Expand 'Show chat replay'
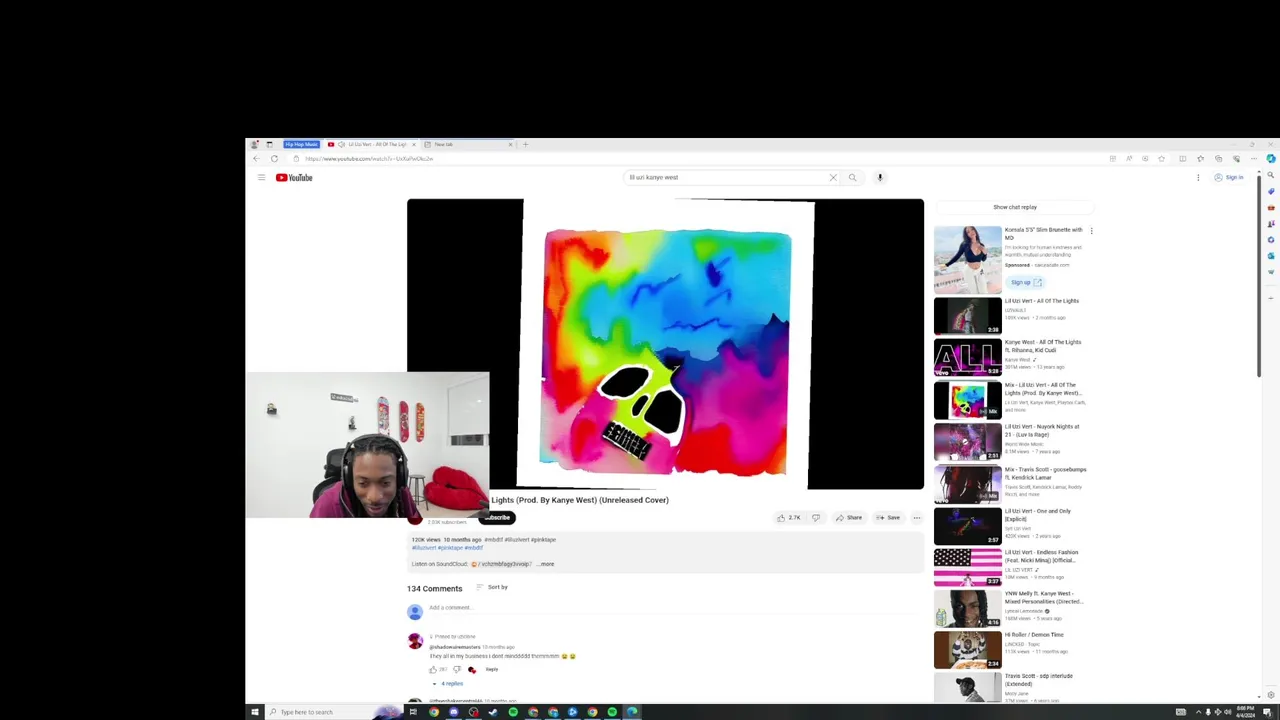 click(1015, 207)
